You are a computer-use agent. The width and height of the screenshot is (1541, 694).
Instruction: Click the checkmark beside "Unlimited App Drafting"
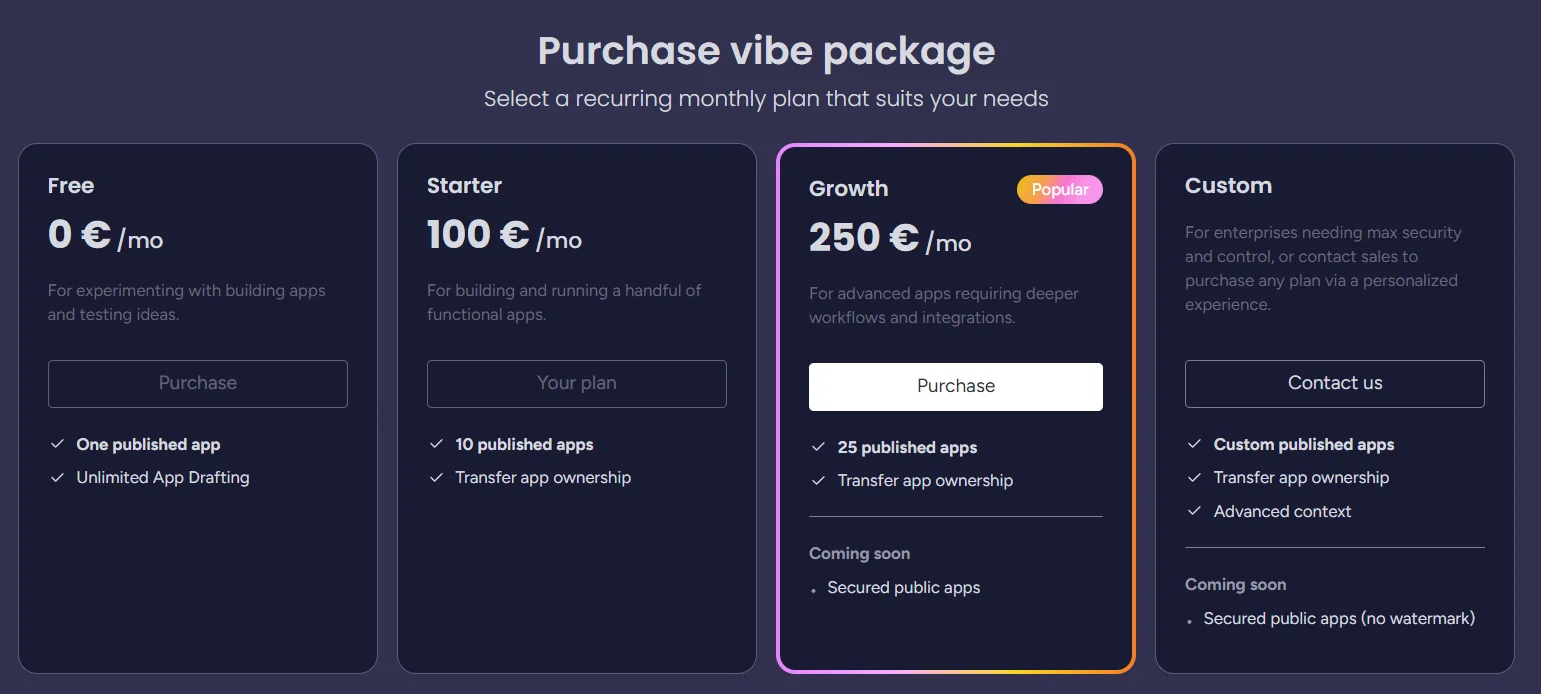[57, 477]
